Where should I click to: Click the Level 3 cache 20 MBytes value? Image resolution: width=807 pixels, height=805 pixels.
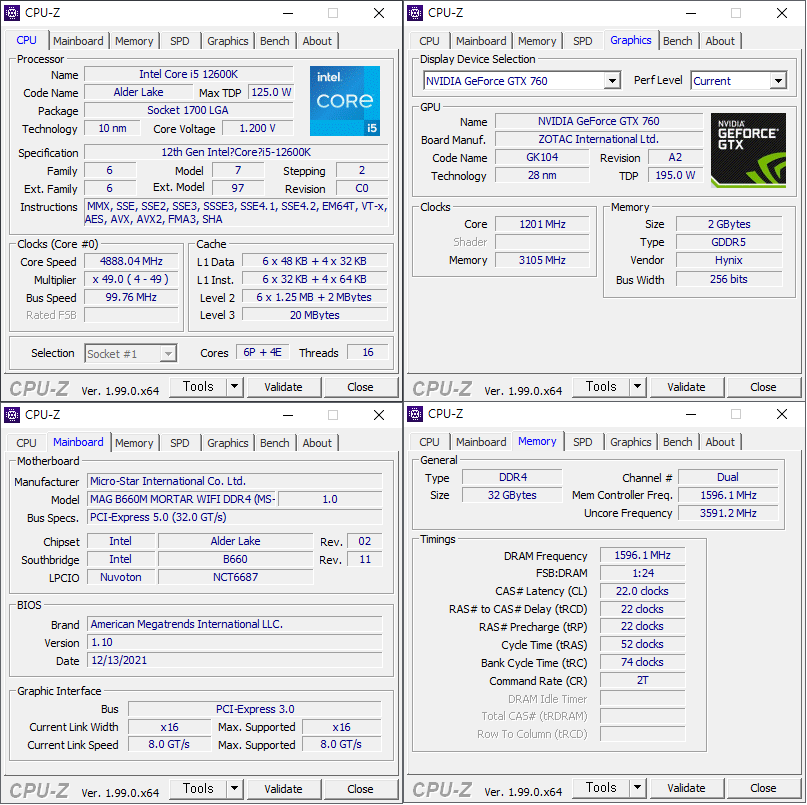pos(314,315)
